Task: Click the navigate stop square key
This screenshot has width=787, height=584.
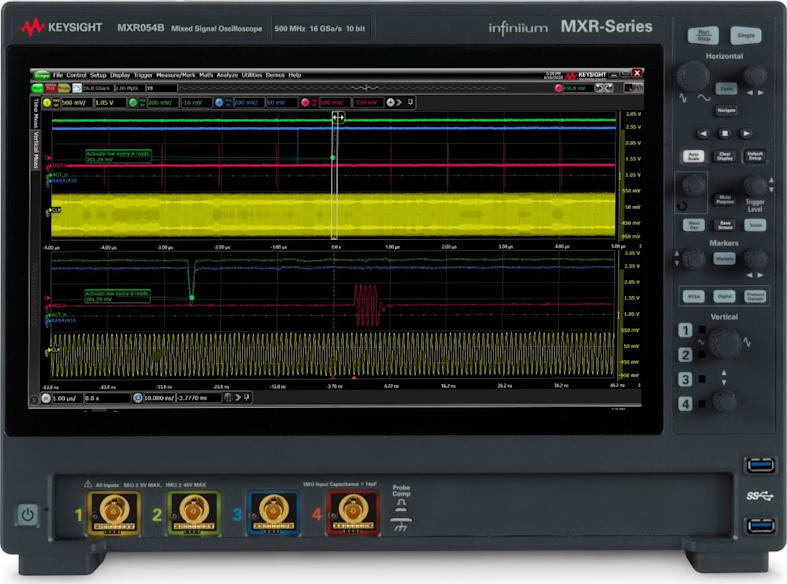Action: pyautogui.click(x=724, y=133)
